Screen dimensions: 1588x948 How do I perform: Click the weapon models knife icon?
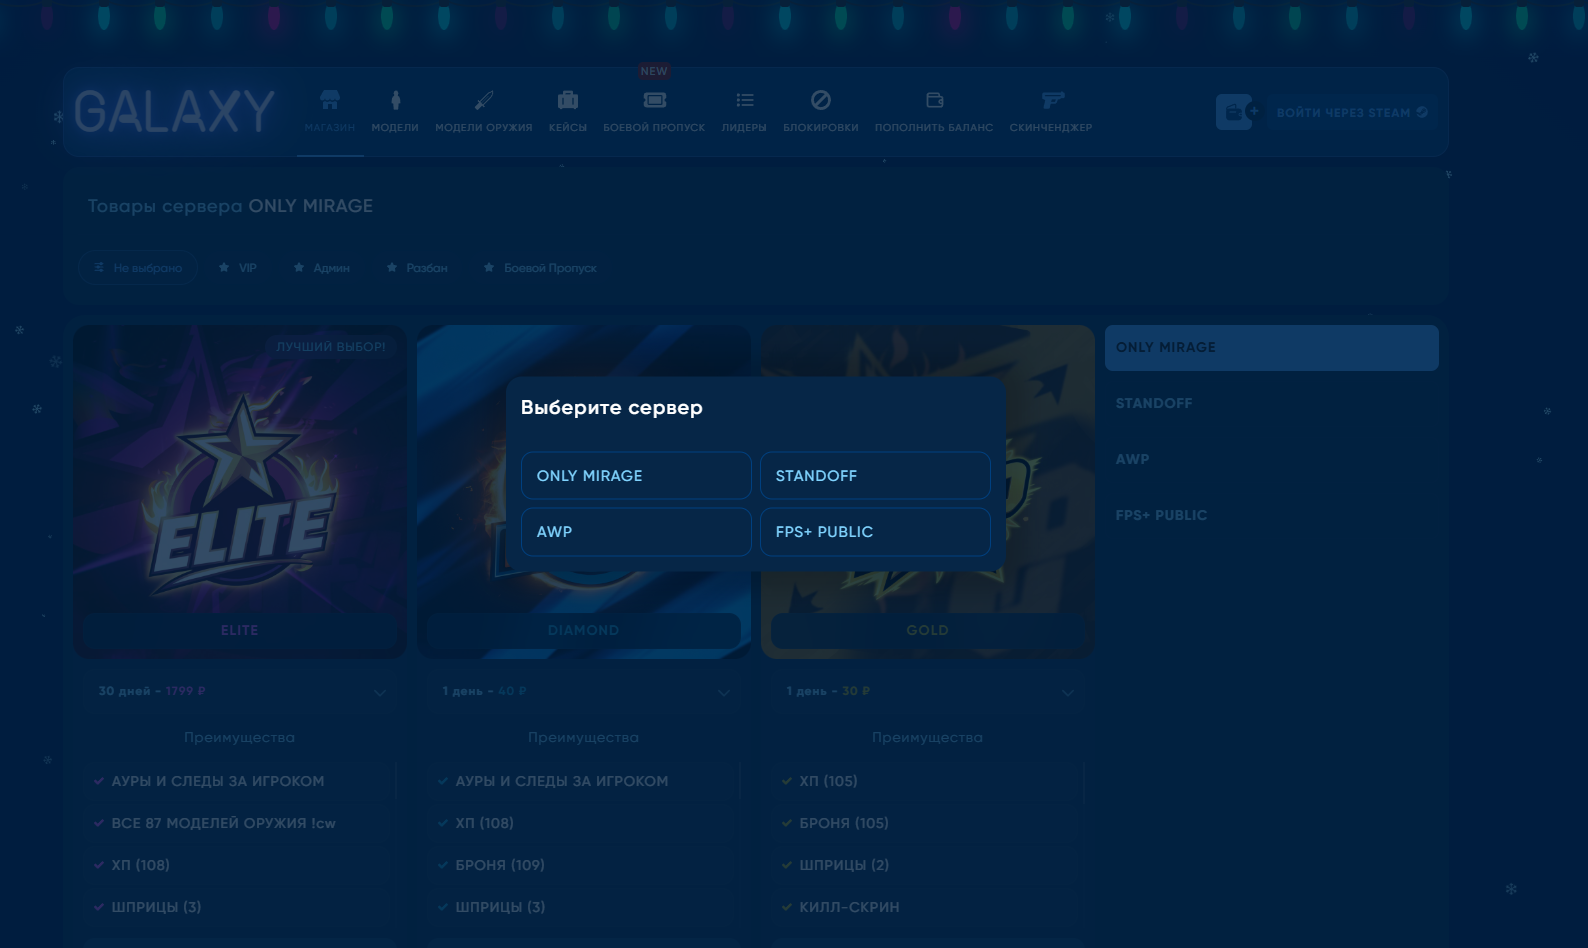point(484,100)
